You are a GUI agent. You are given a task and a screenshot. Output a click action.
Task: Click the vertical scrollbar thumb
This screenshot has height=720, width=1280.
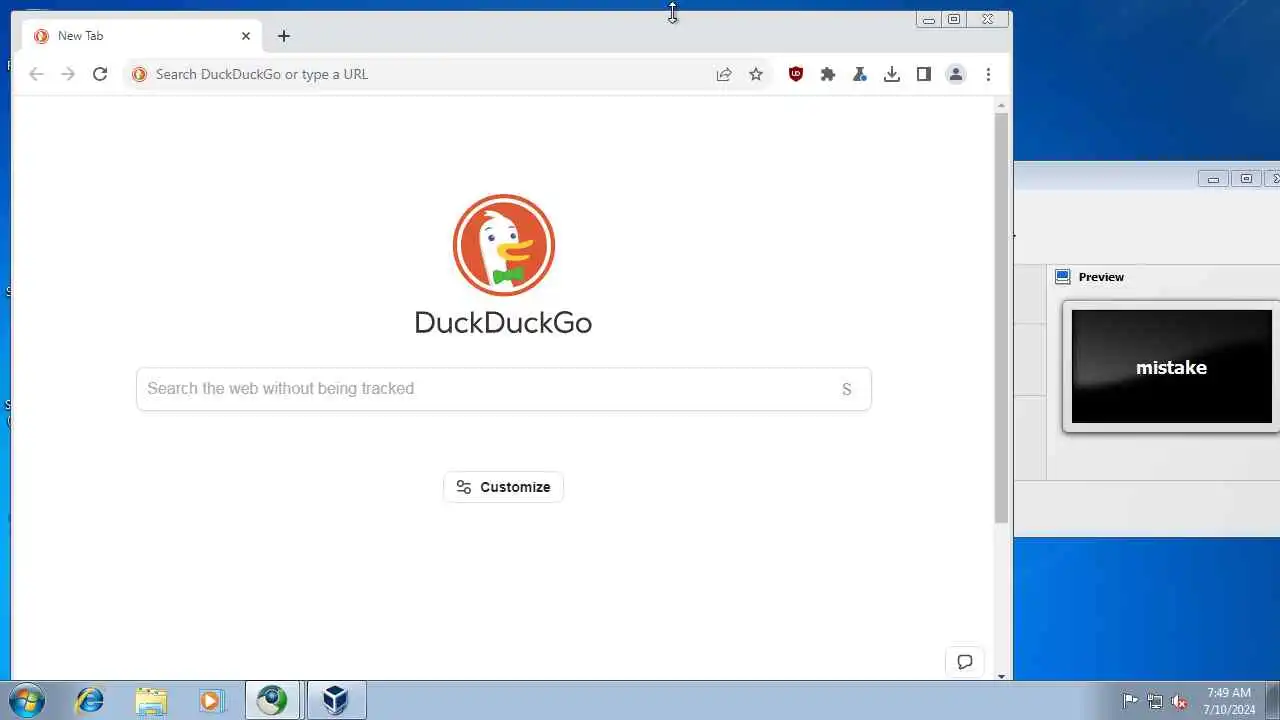(1002, 318)
